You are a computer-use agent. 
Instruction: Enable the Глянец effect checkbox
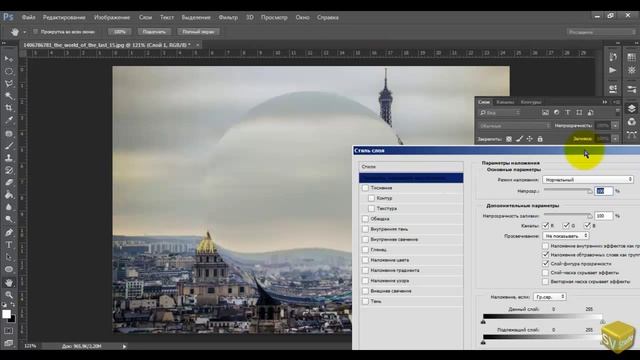[365, 249]
